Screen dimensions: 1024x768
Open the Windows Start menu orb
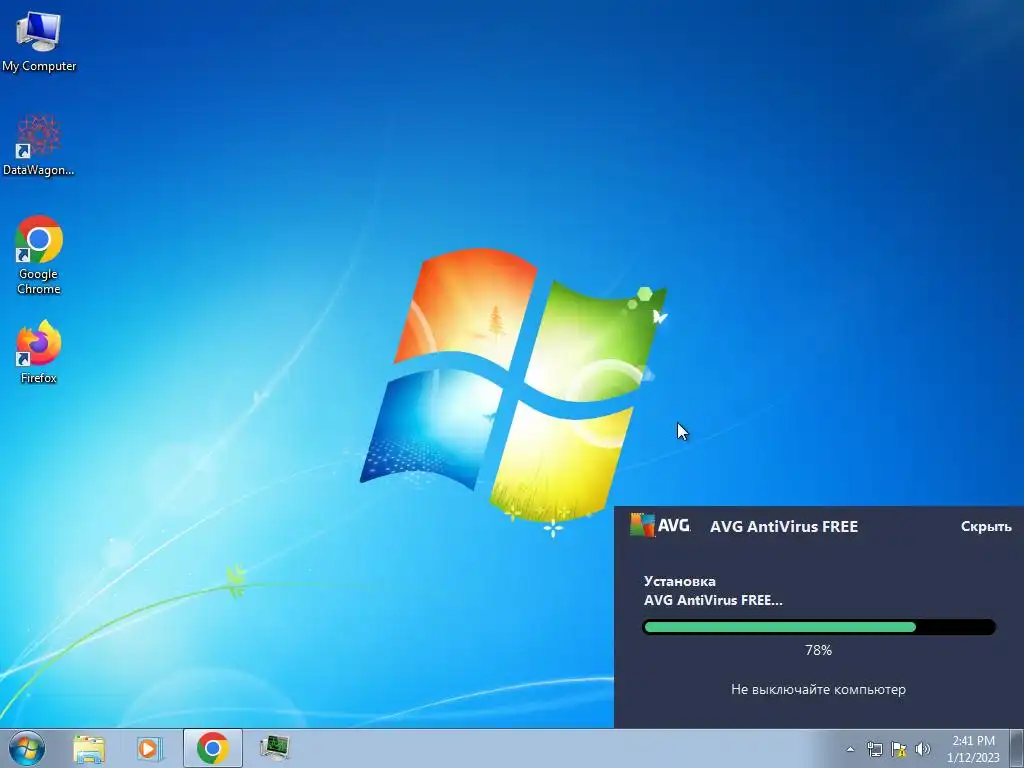[27, 748]
